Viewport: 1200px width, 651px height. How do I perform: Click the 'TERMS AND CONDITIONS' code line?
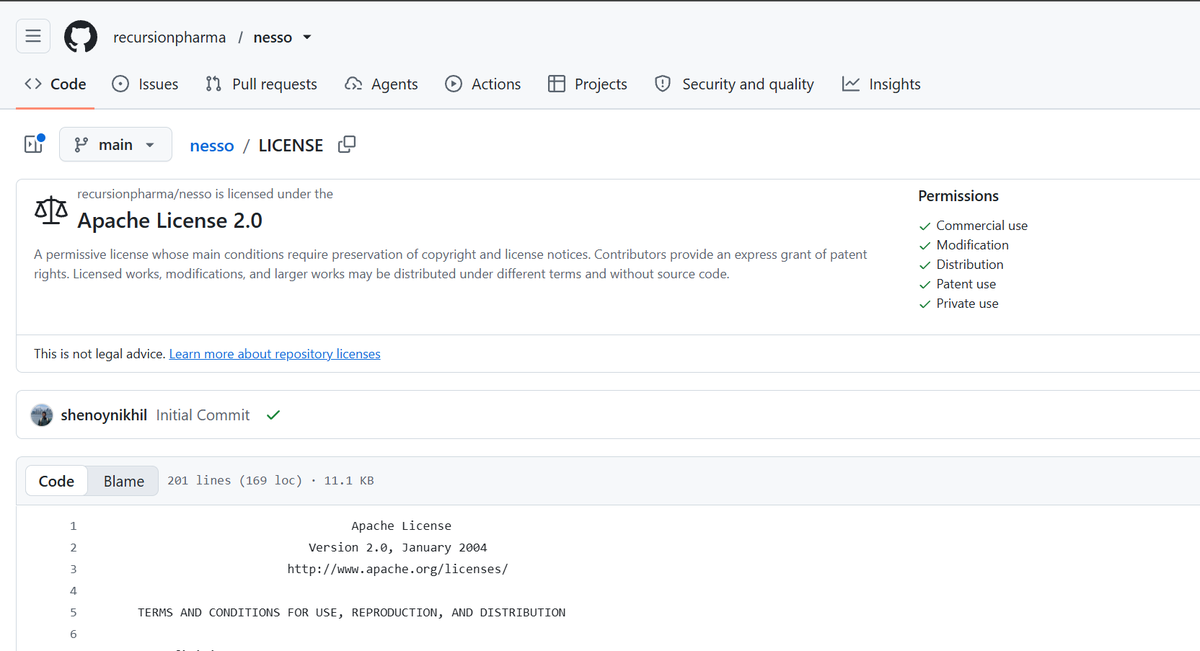pyautogui.click(x=352, y=612)
